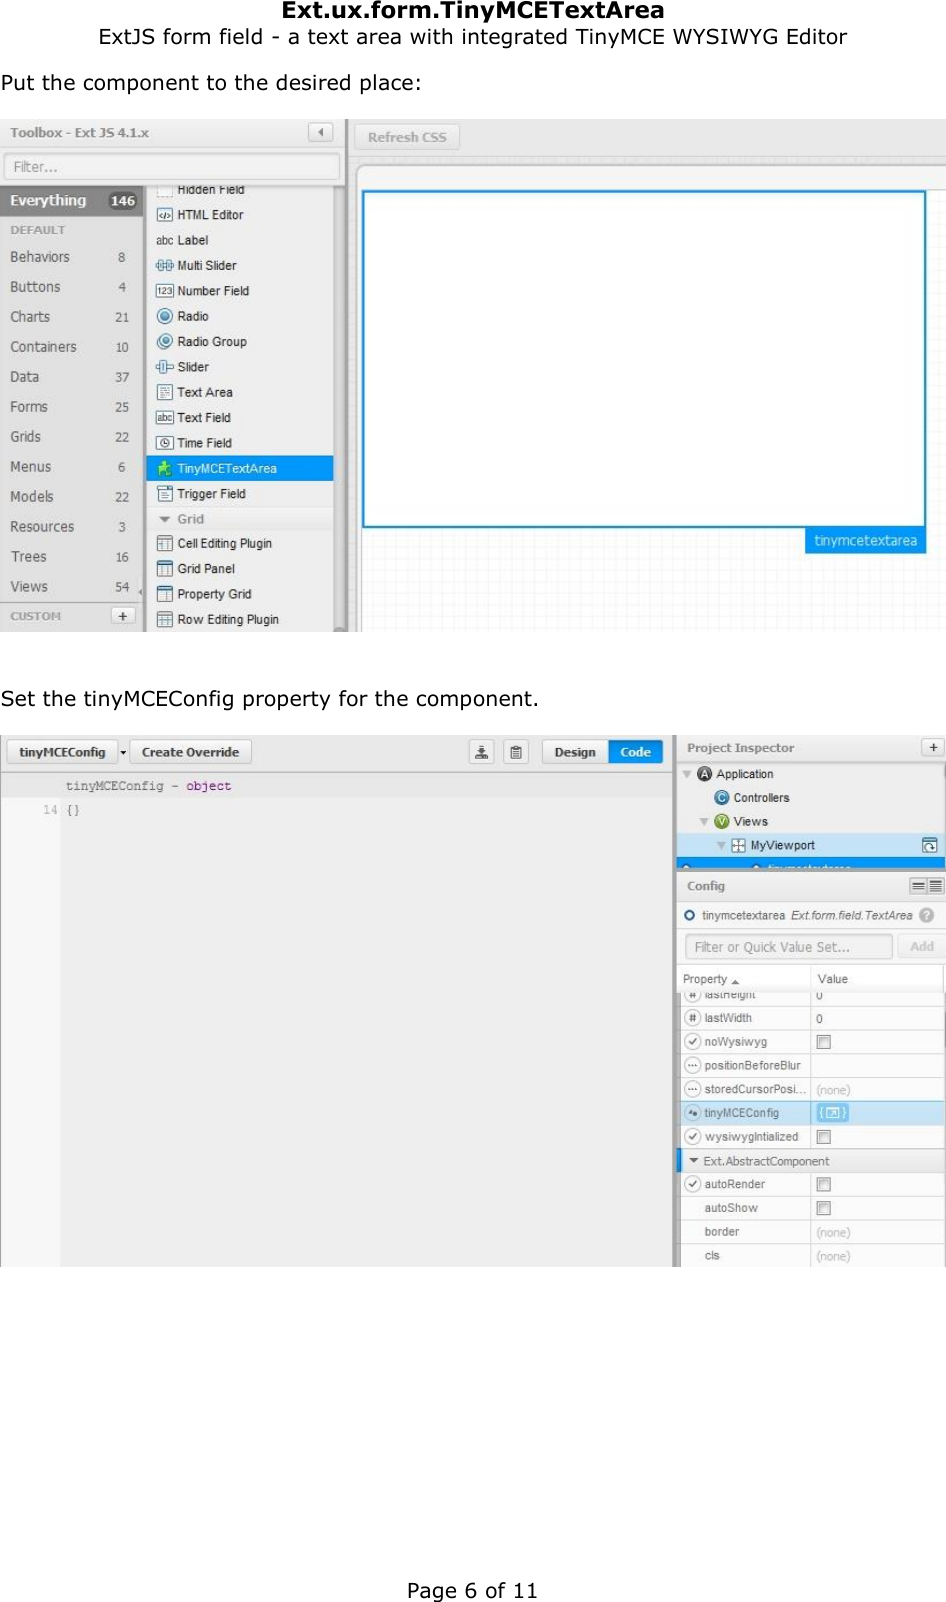This screenshot has height=1602, width=946.
Task: Click the positionBeforeBlur property row
Action: 811,1066
